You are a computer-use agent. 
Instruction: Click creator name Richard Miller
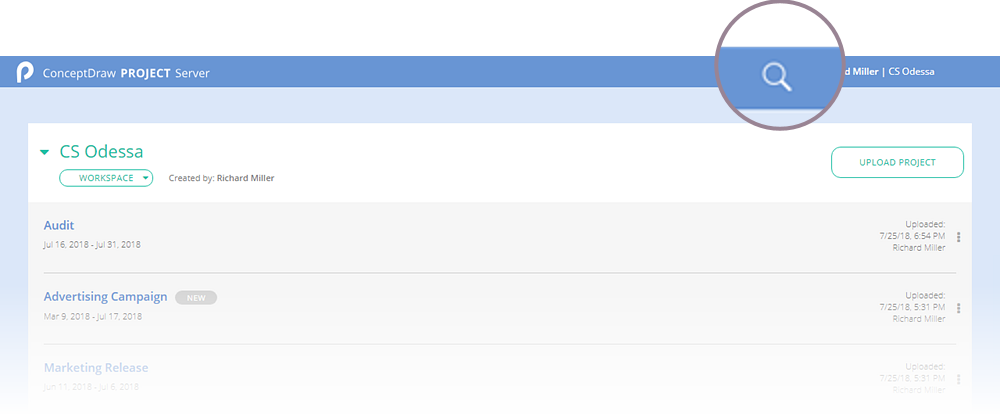[245, 178]
